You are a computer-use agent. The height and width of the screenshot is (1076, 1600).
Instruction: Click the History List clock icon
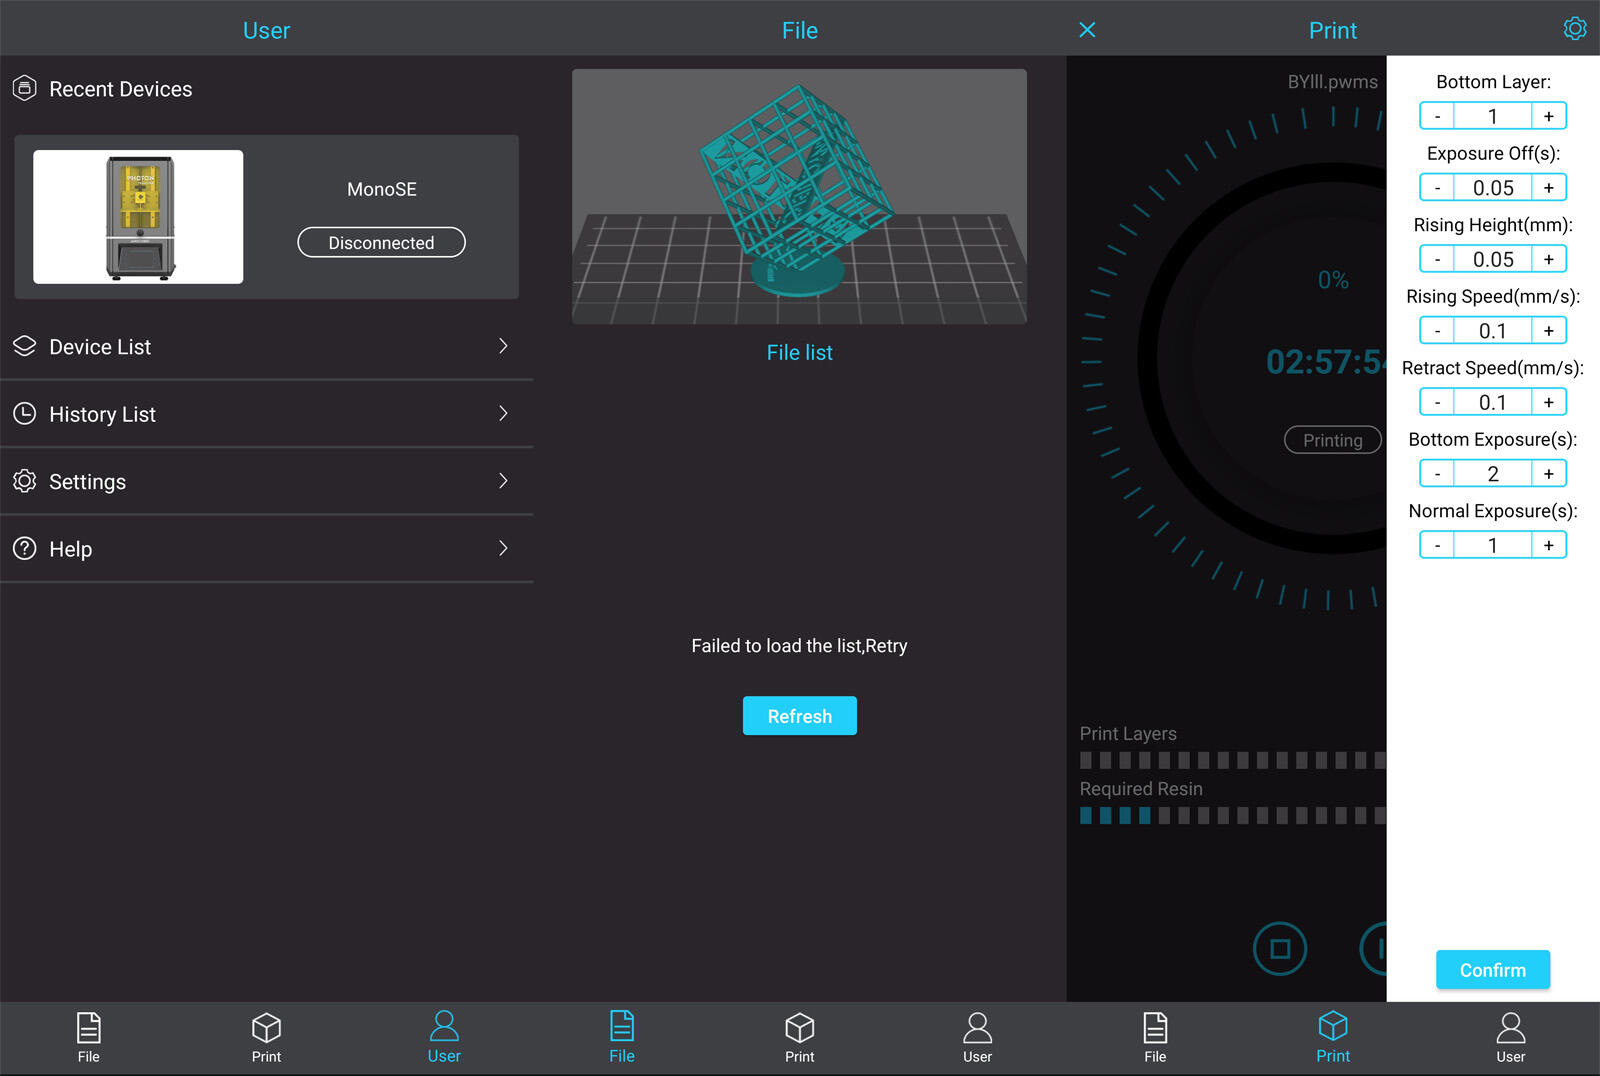tap(25, 414)
